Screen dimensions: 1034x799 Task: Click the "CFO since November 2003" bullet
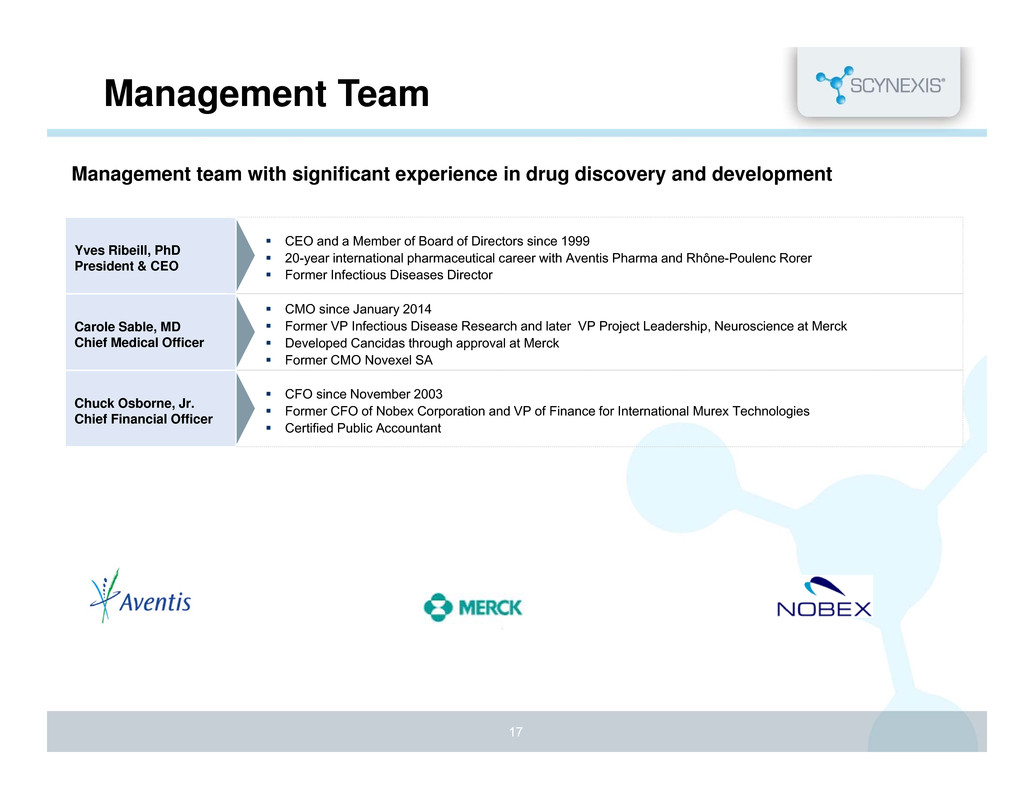[x=363, y=393]
